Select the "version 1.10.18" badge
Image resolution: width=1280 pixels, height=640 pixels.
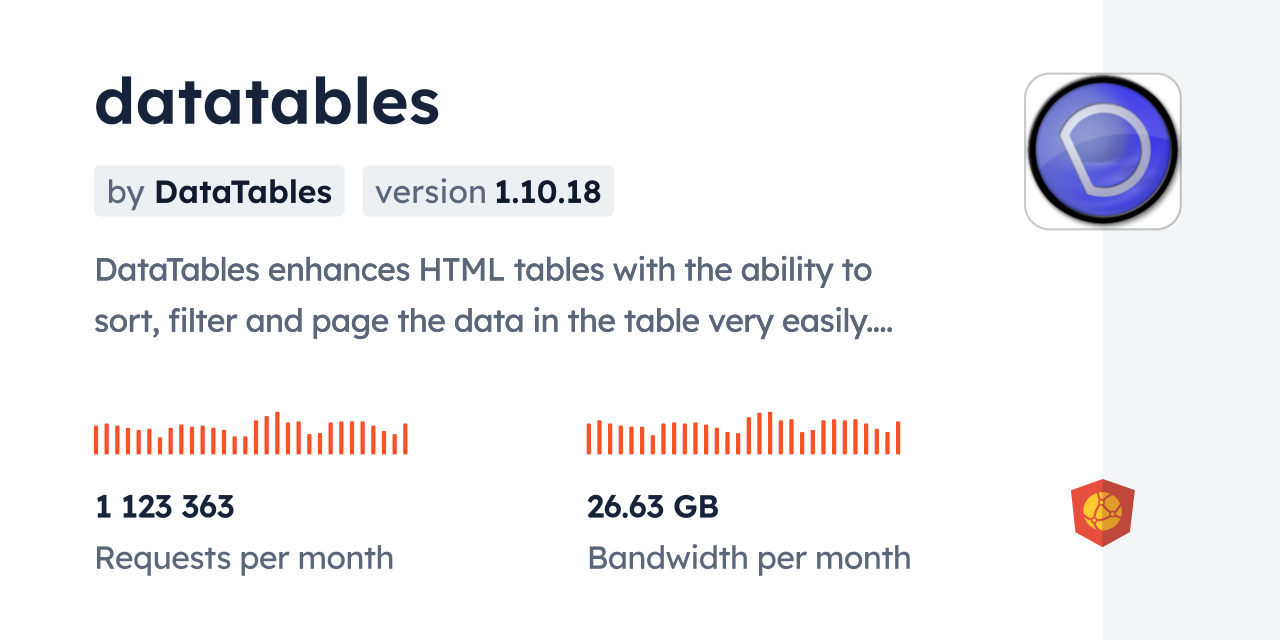[x=488, y=192]
